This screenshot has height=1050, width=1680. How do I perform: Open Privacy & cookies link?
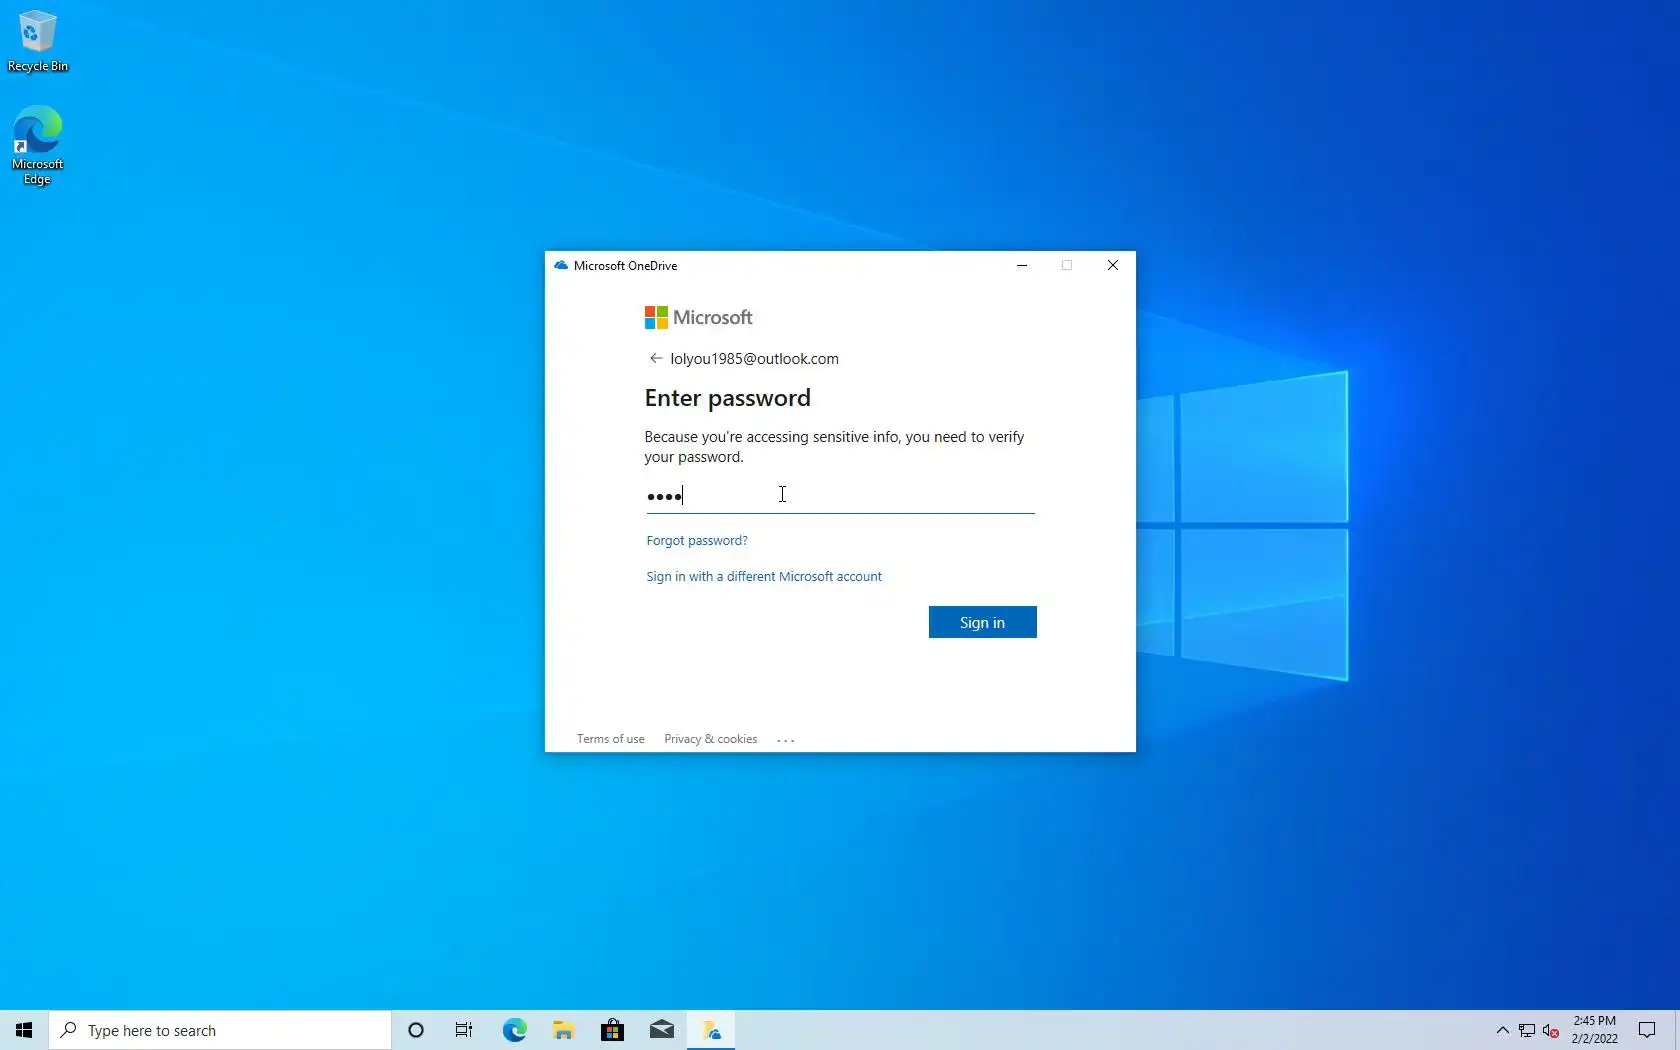pyautogui.click(x=710, y=739)
